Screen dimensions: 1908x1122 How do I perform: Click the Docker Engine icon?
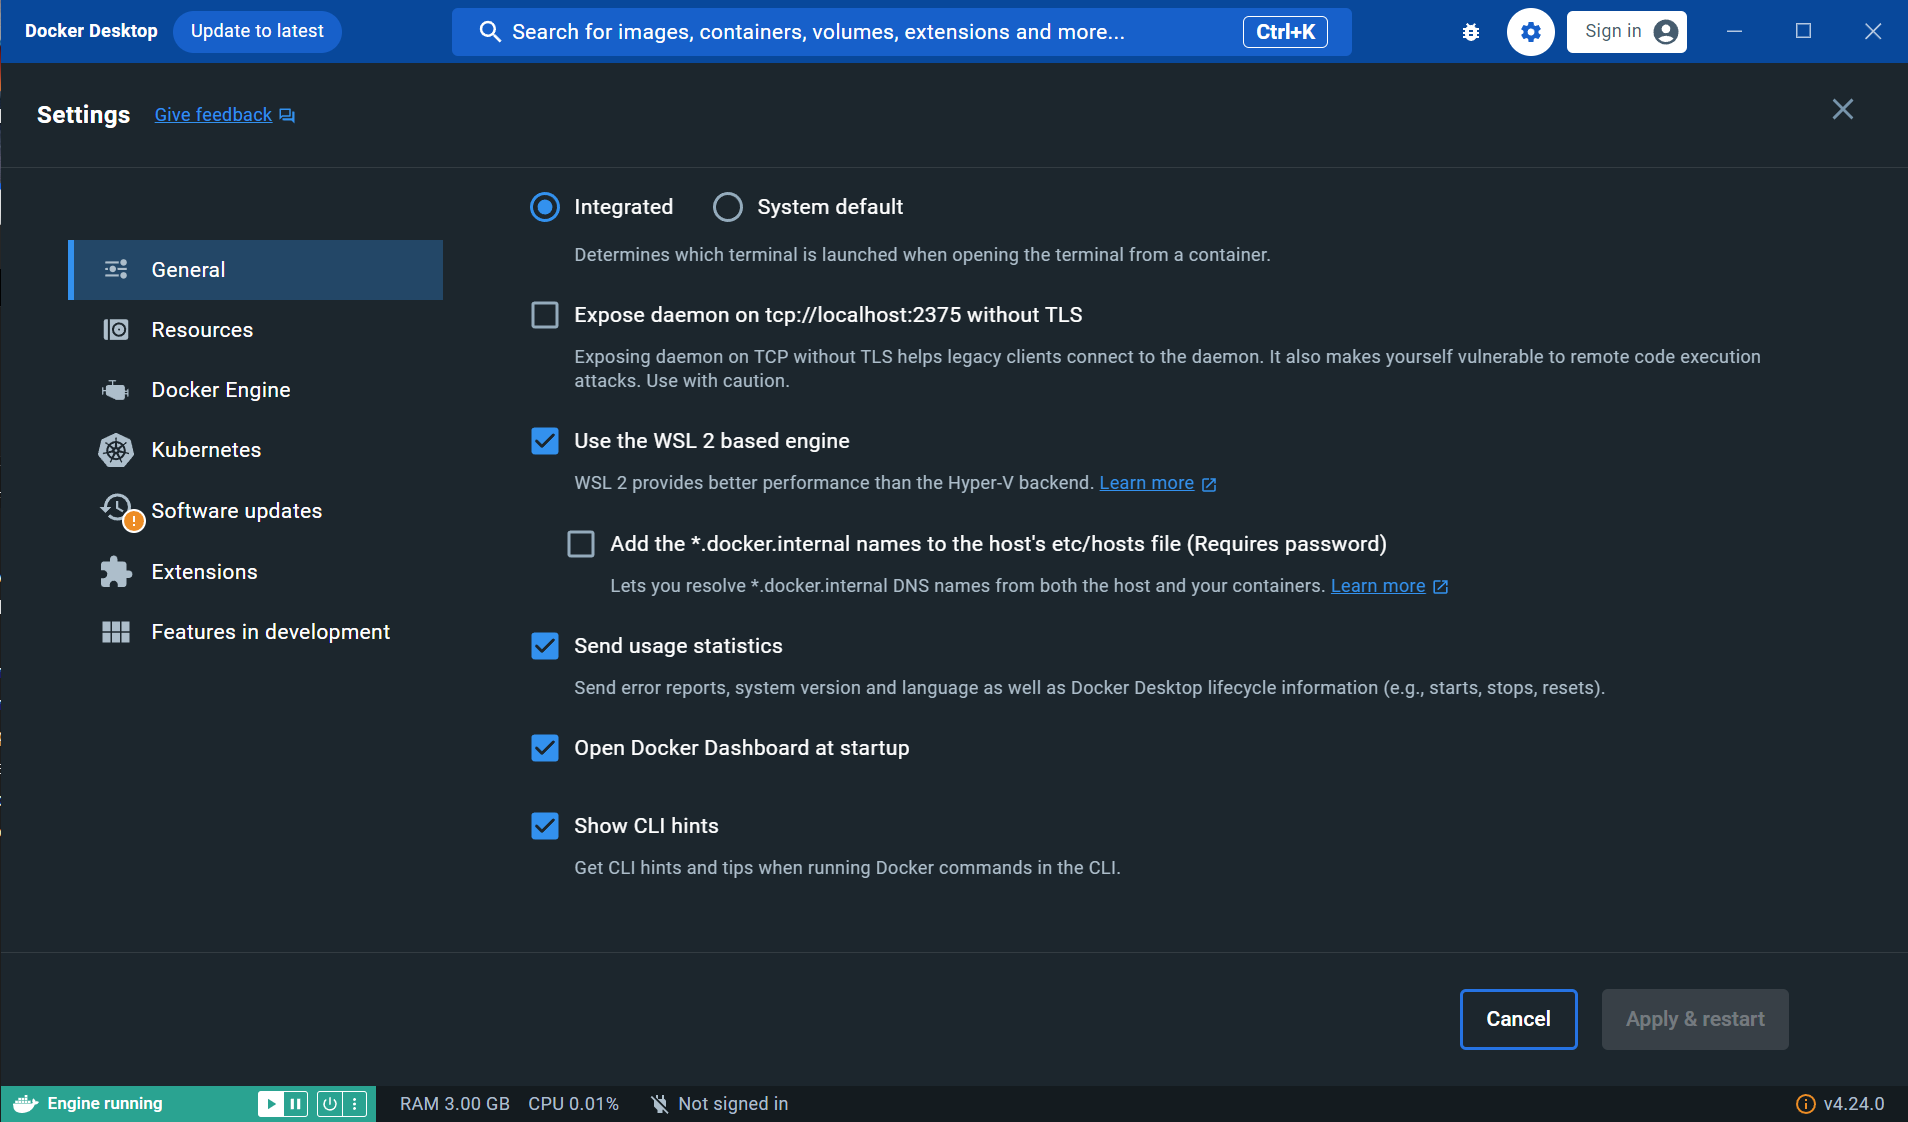[116, 389]
